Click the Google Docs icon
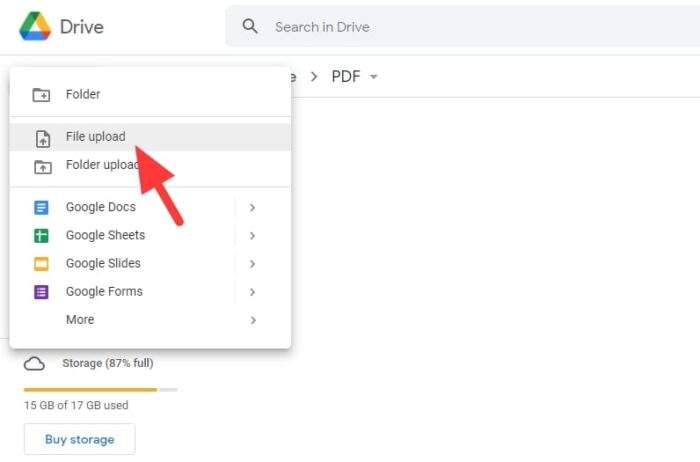This screenshot has width=700, height=462. (x=41, y=208)
